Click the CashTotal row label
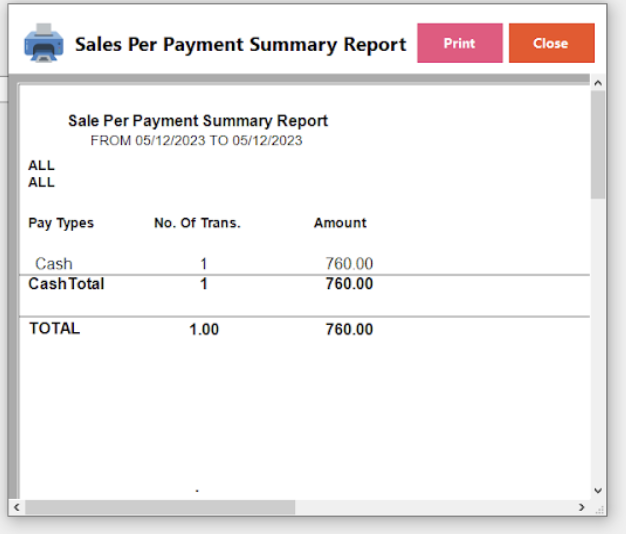The width and height of the screenshot is (626, 534). [66, 284]
